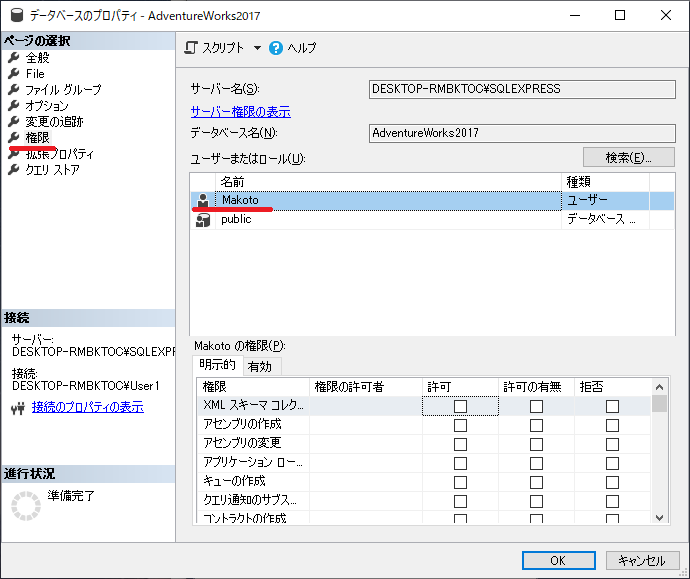
Task: Check 許可 for キューの作成
Action: pyautogui.click(x=460, y=482)
